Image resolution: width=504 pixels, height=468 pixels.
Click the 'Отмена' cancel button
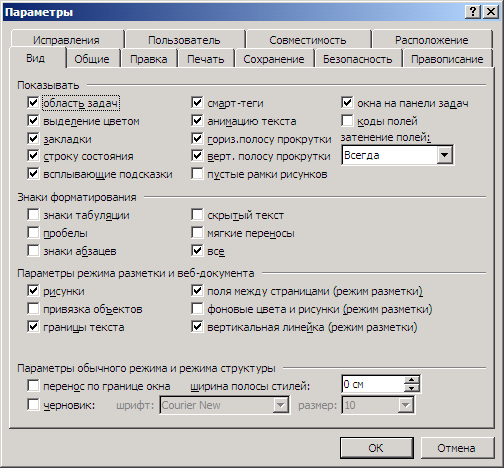[456, 448]
